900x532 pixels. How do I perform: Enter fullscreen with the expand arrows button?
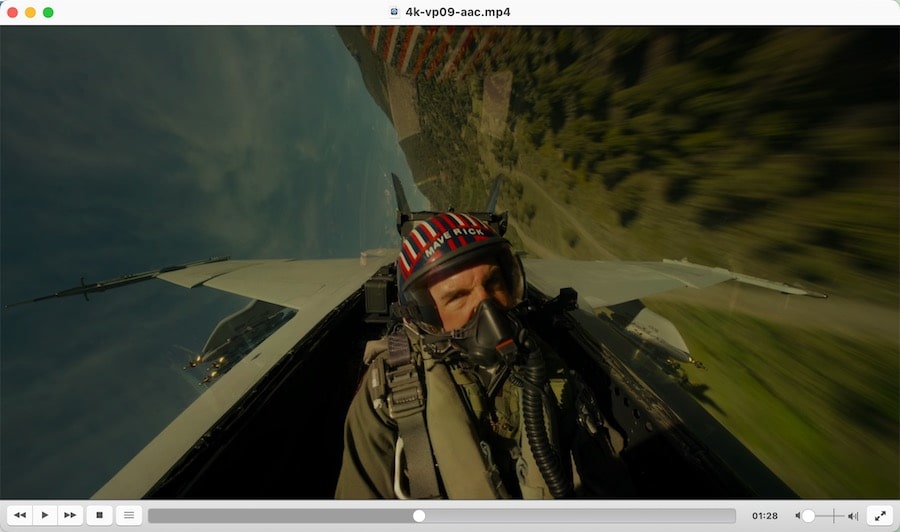coord(880,515)
